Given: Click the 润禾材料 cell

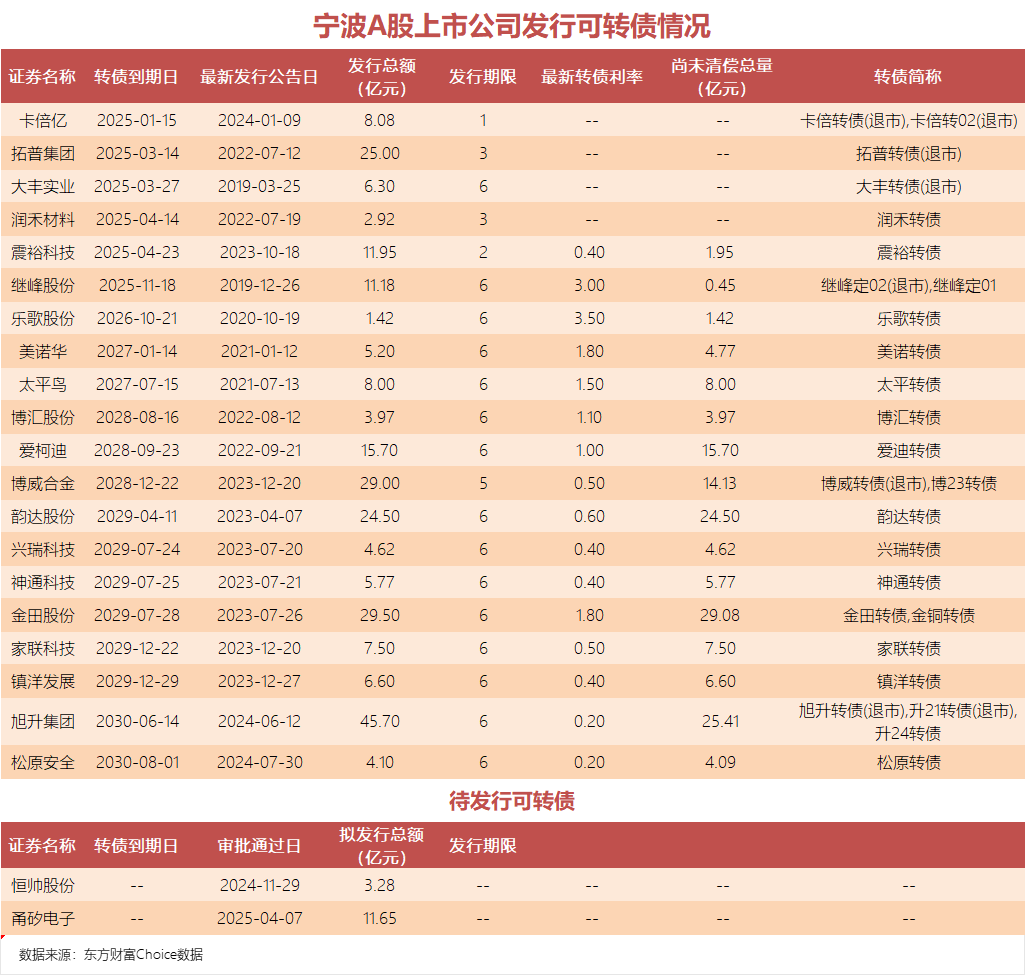Looking at the screenshot, I should coord(42,220).
